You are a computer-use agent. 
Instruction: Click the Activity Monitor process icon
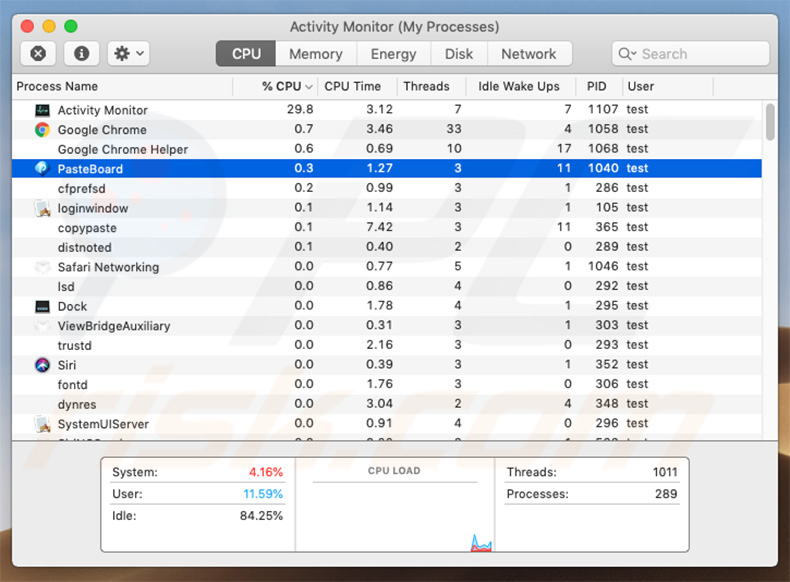tap(42, 110)
